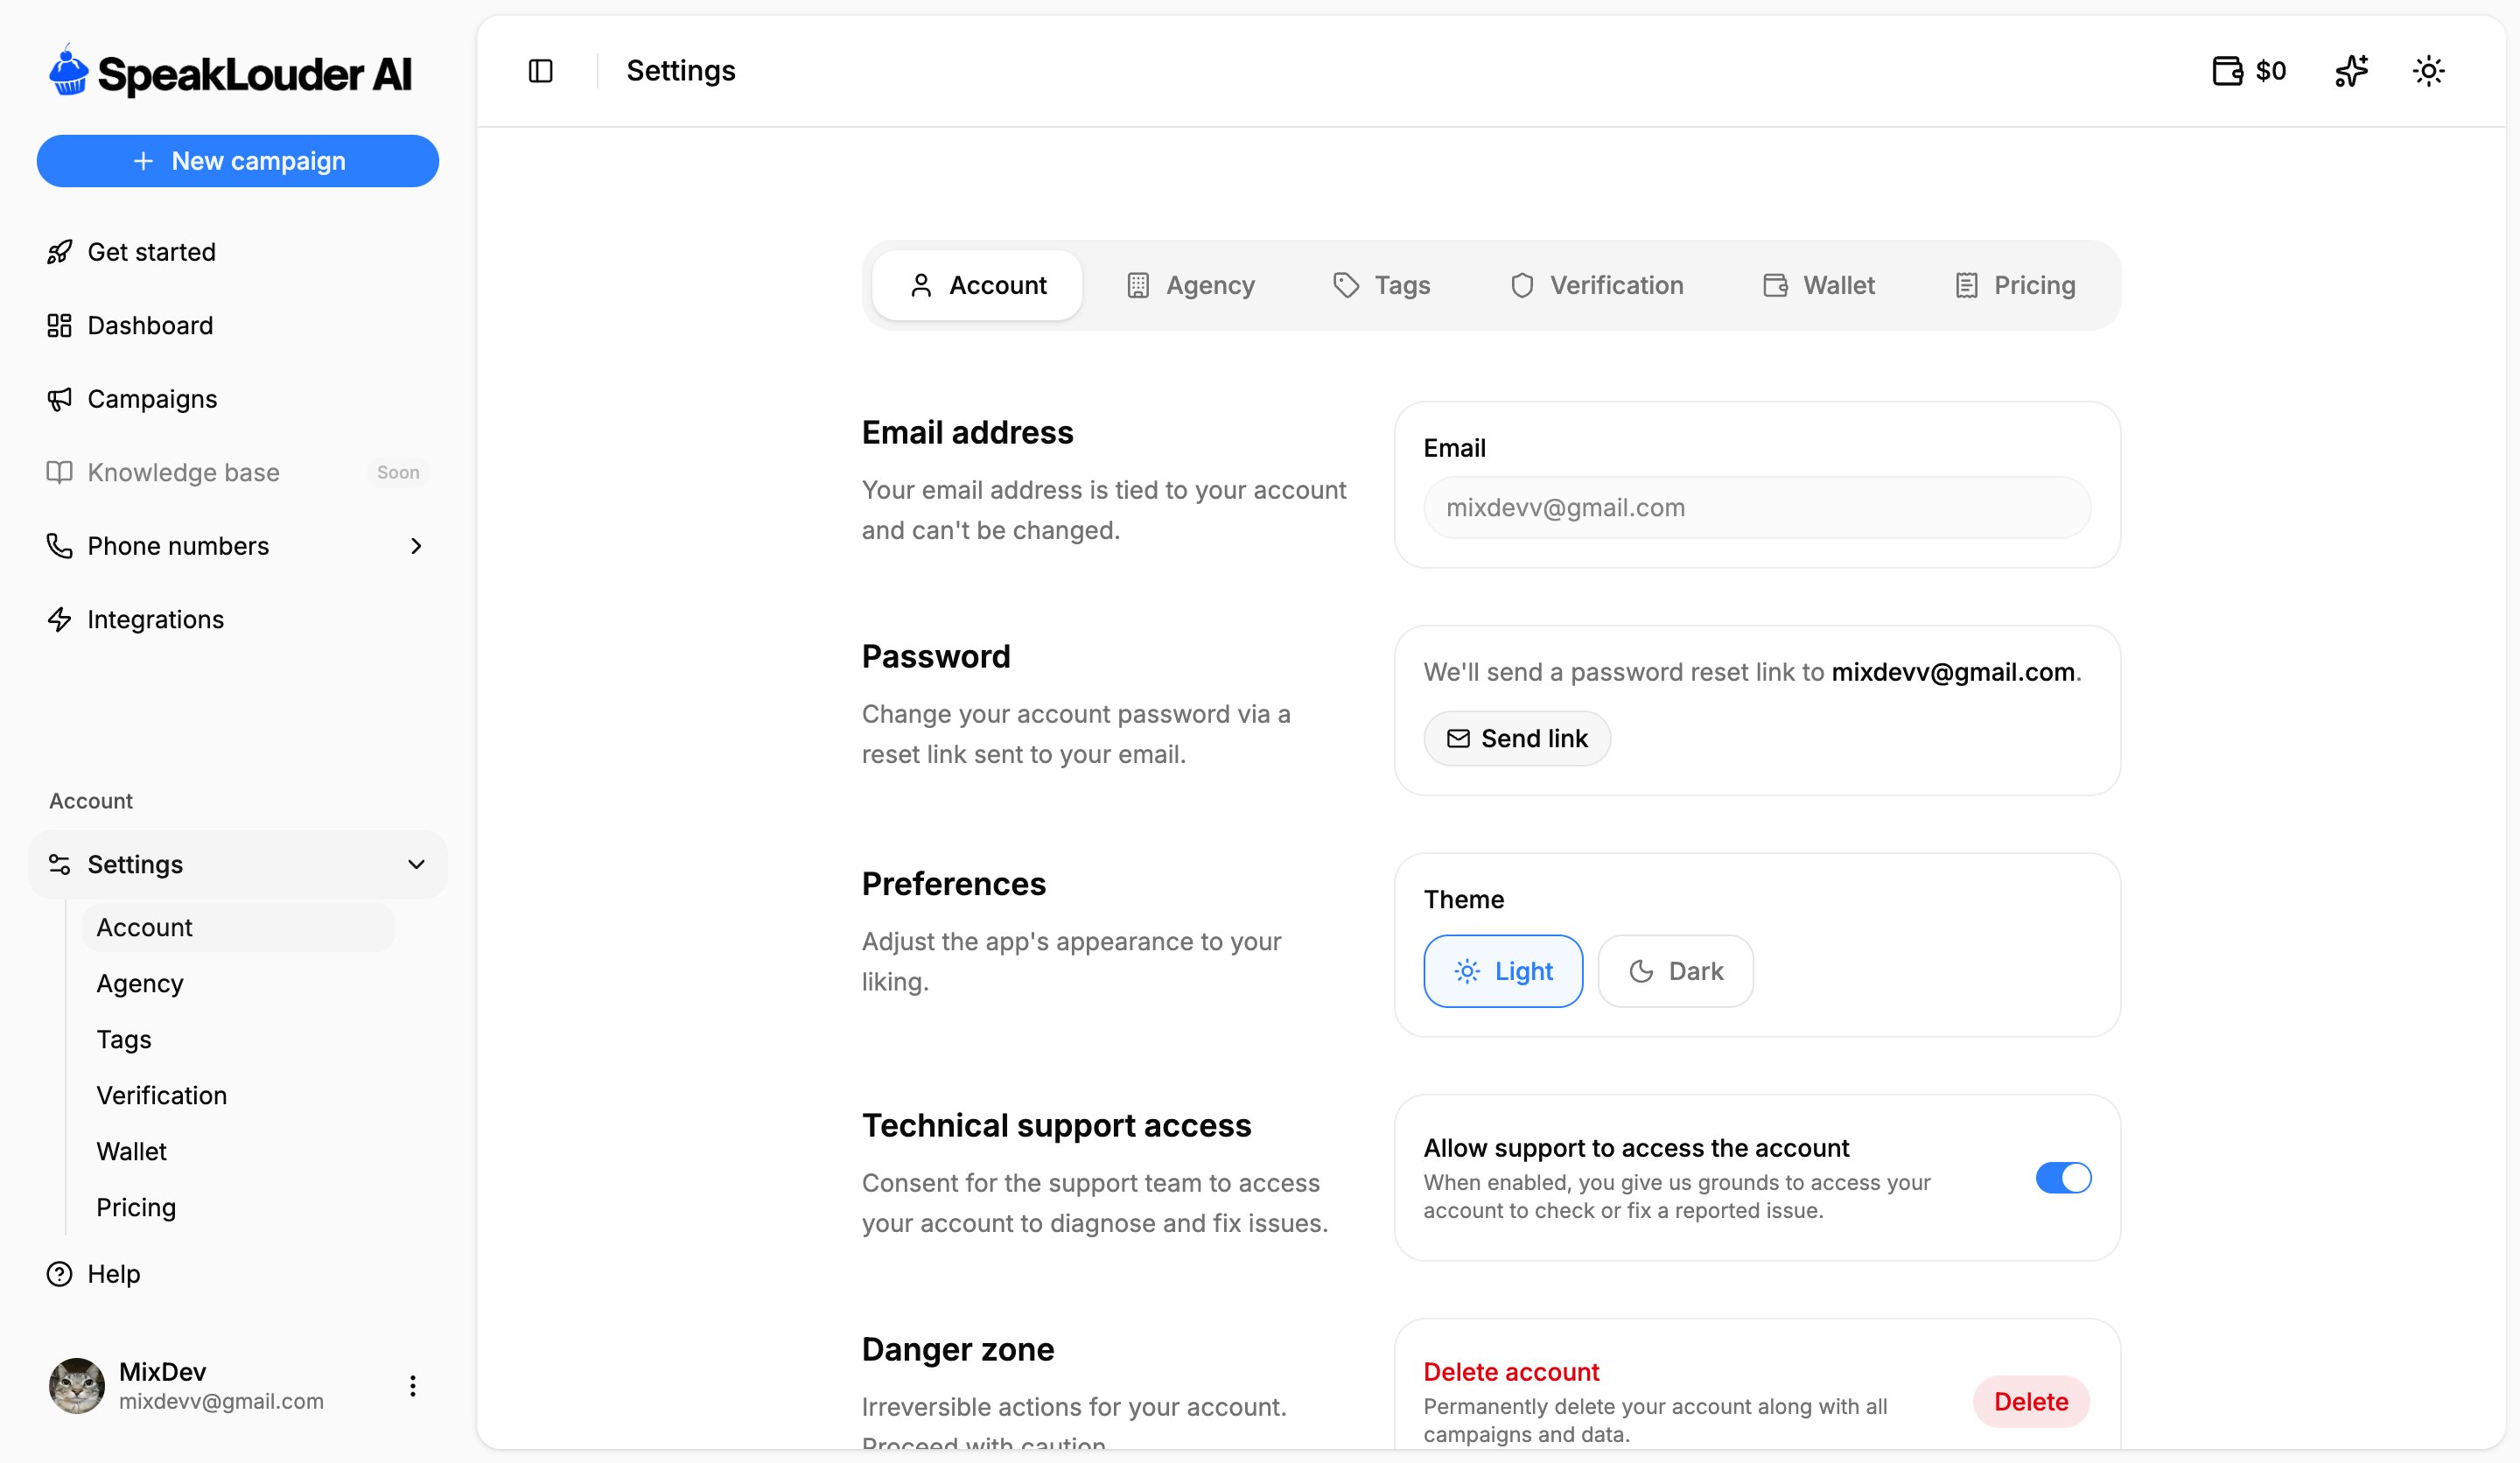This screenshot has height=1463, width=2520.
Task: Click the disabled Email input field
Action: tap(1757, 507)
